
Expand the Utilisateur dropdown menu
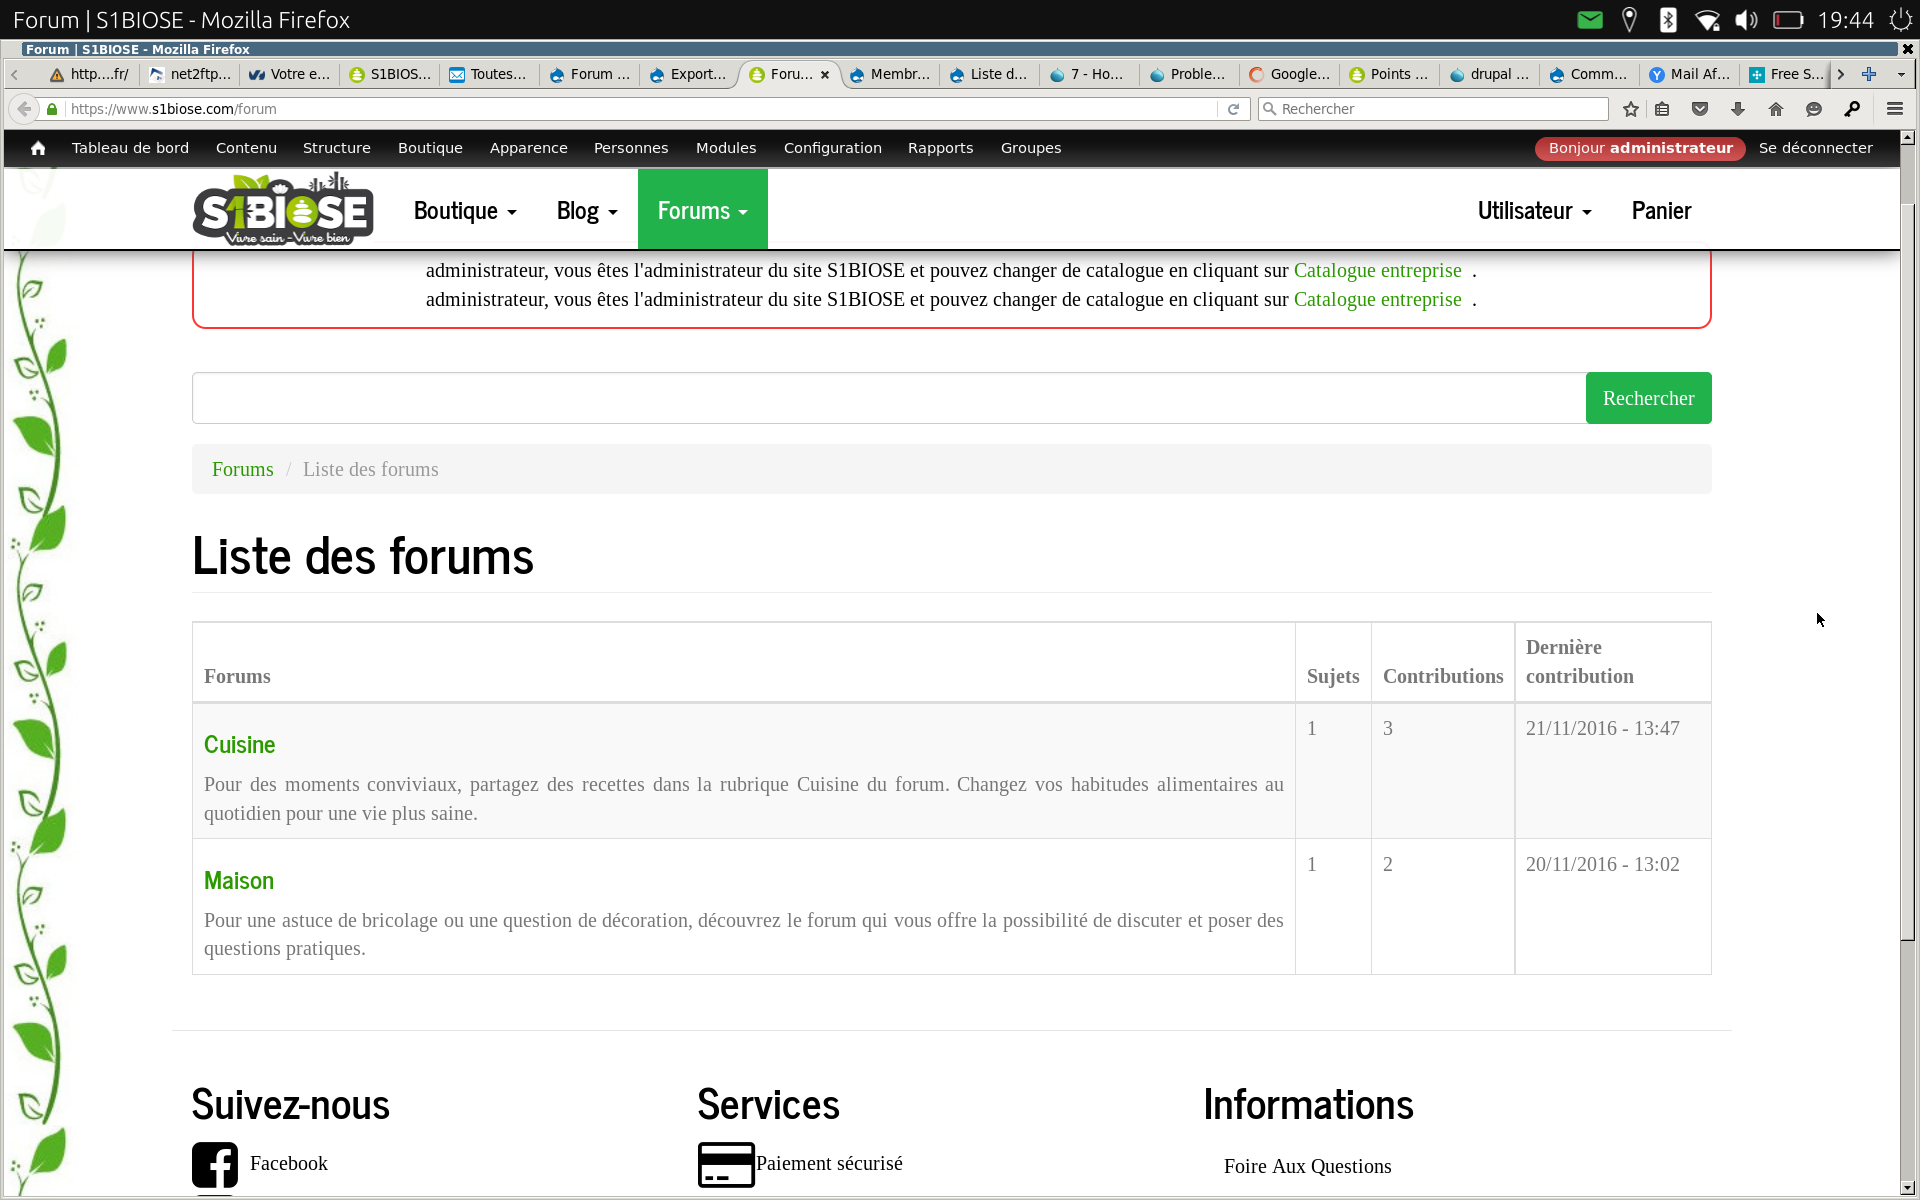coord(1535,210)
